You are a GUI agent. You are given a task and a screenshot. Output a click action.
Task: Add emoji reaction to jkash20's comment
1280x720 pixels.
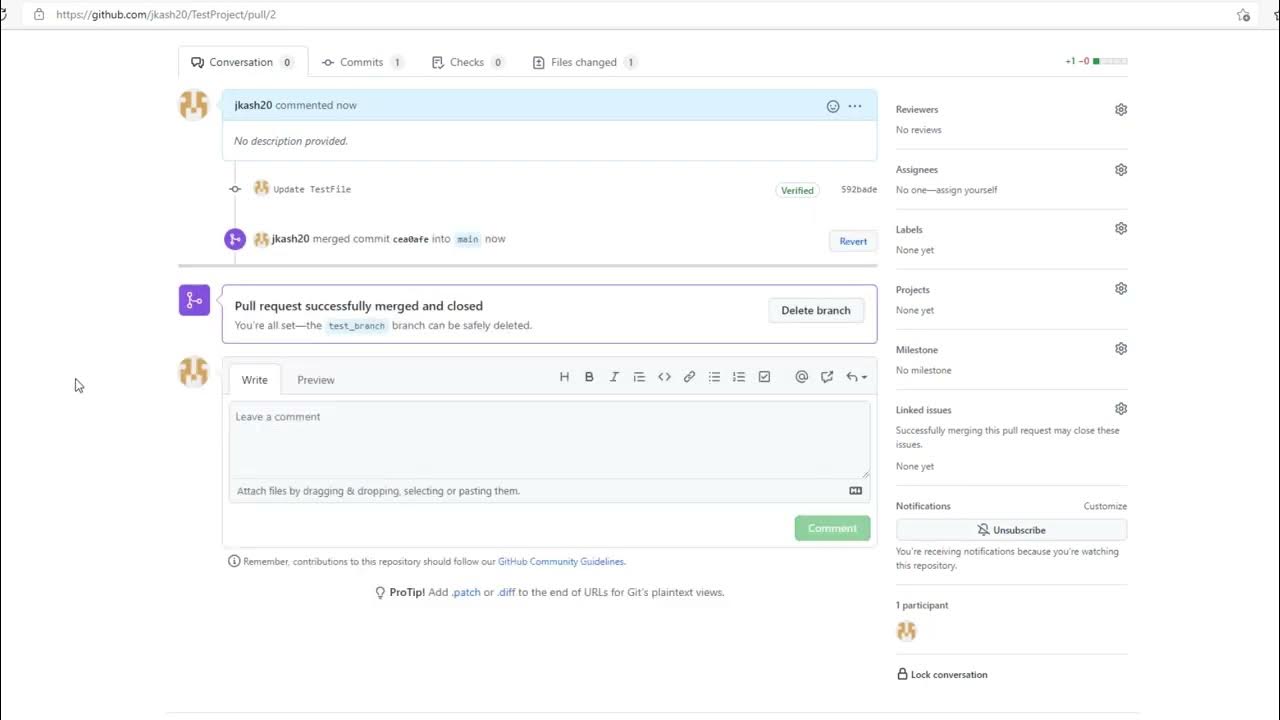pos(833,106)
